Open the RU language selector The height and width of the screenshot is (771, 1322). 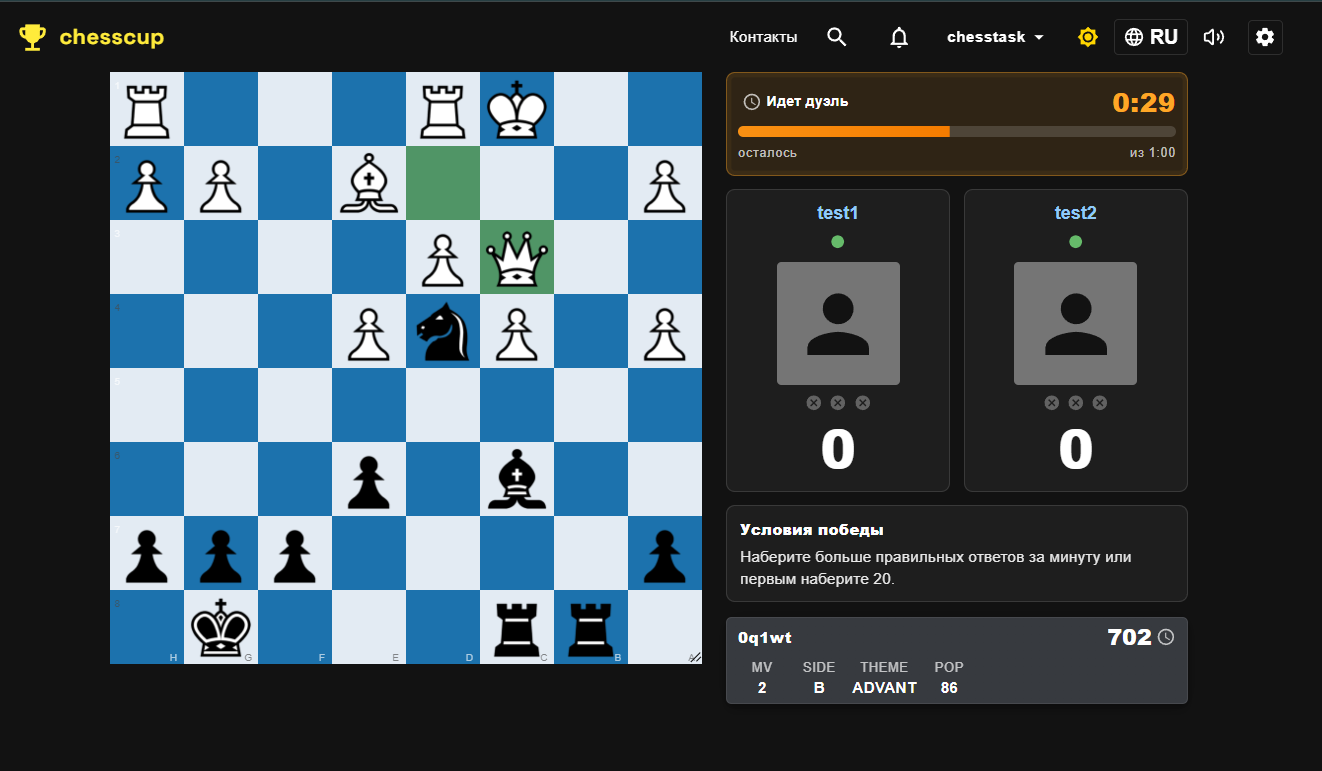pyautogui.click(x=1151, y=37)
